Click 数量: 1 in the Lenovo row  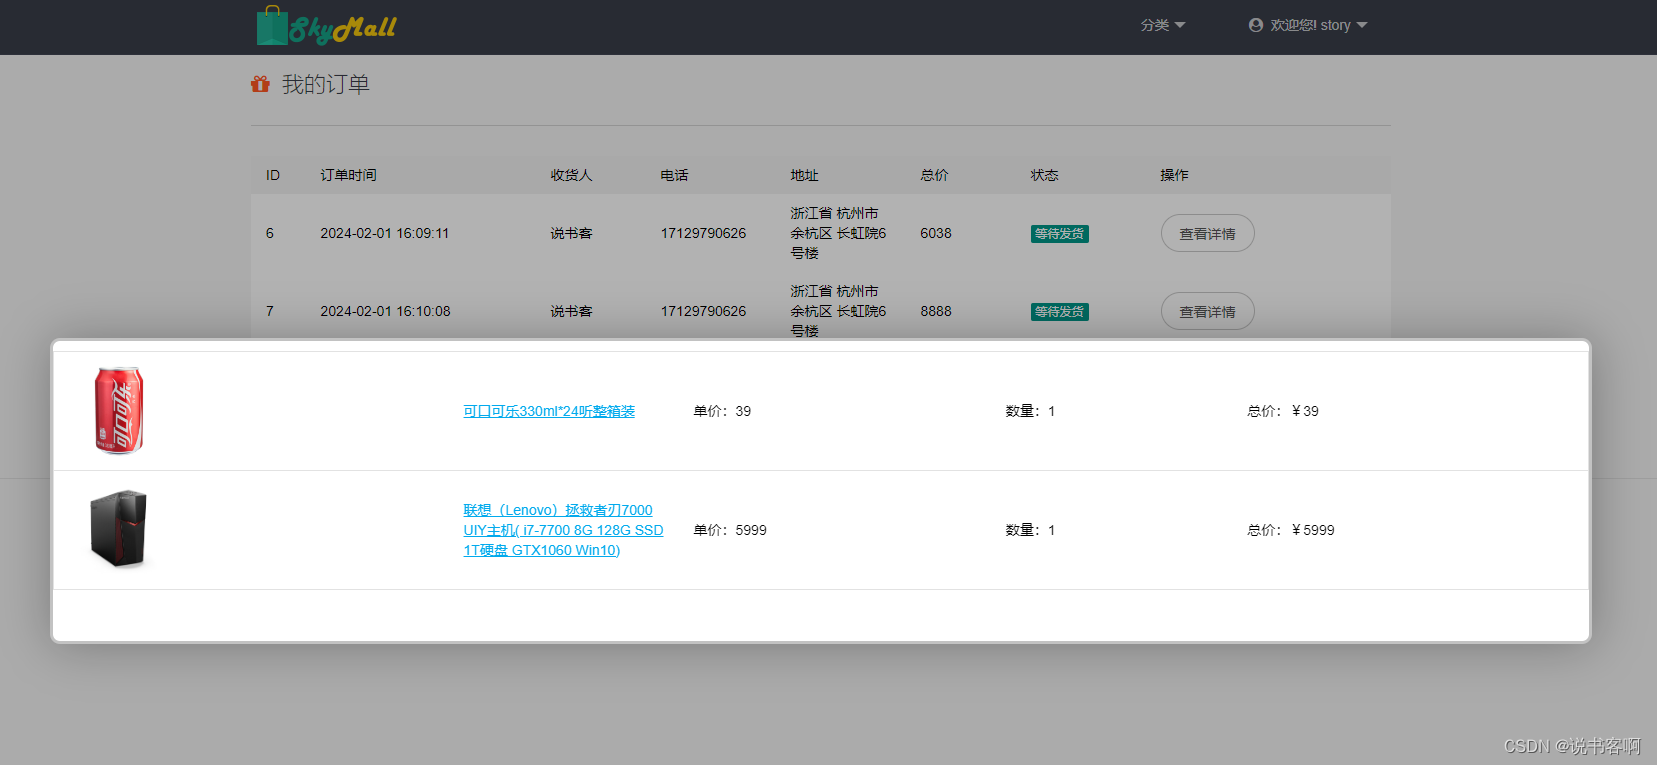pos(1030,530)
